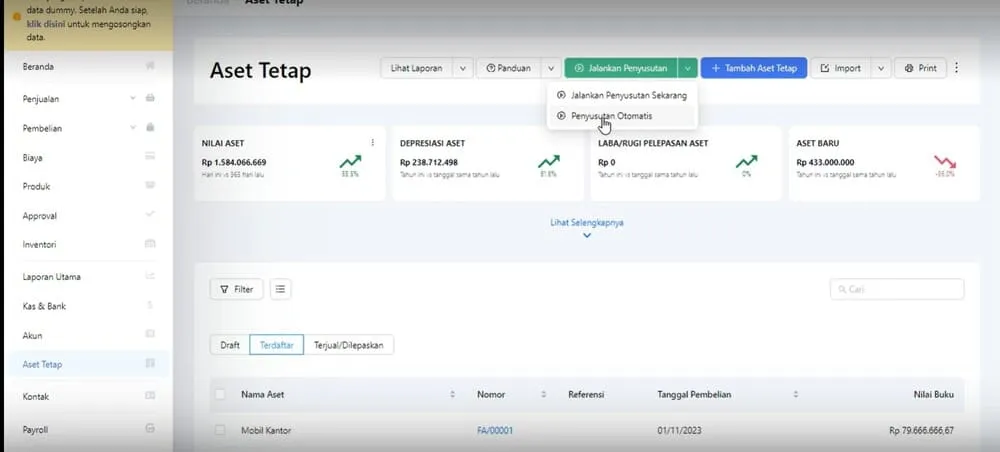Image resolution: width=1000 pixels, height=452 pixels.
Task: Click the three-dot icon on Nilai Aset card
Action: 373,143
